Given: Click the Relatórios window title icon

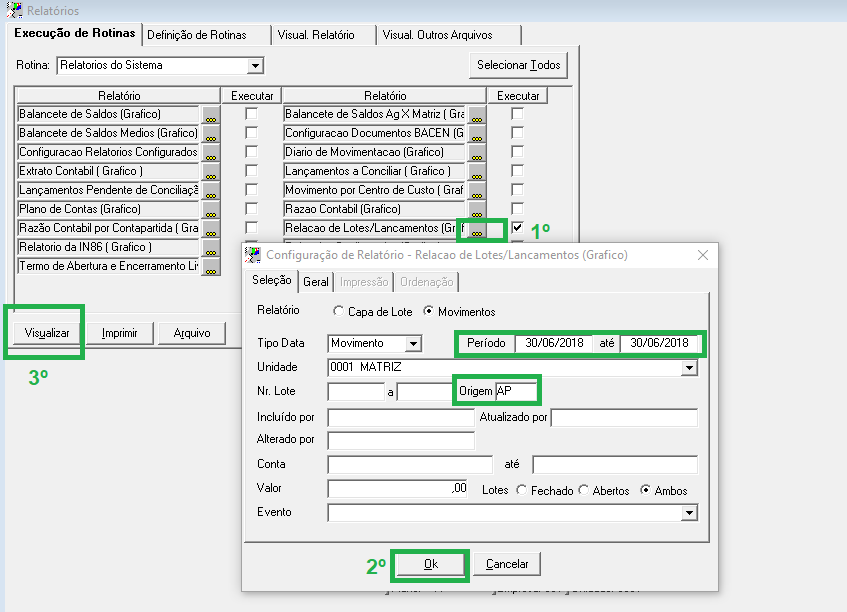Looking at the screenshot, I should [x=14, y=10].
